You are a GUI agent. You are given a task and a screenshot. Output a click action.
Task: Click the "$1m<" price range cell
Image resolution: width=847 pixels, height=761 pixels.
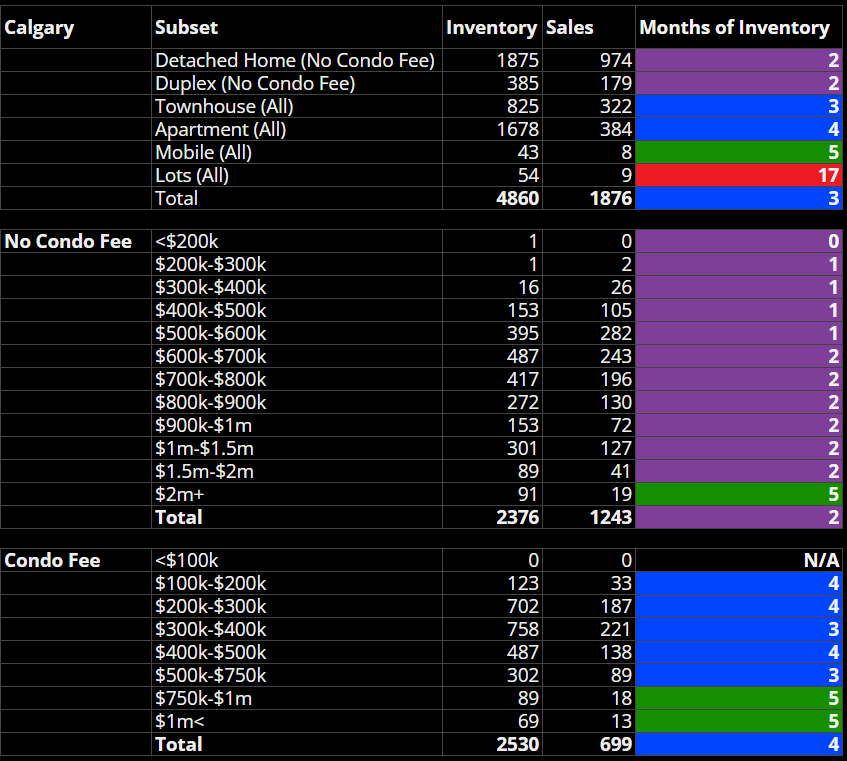click(x=180, y=721)
